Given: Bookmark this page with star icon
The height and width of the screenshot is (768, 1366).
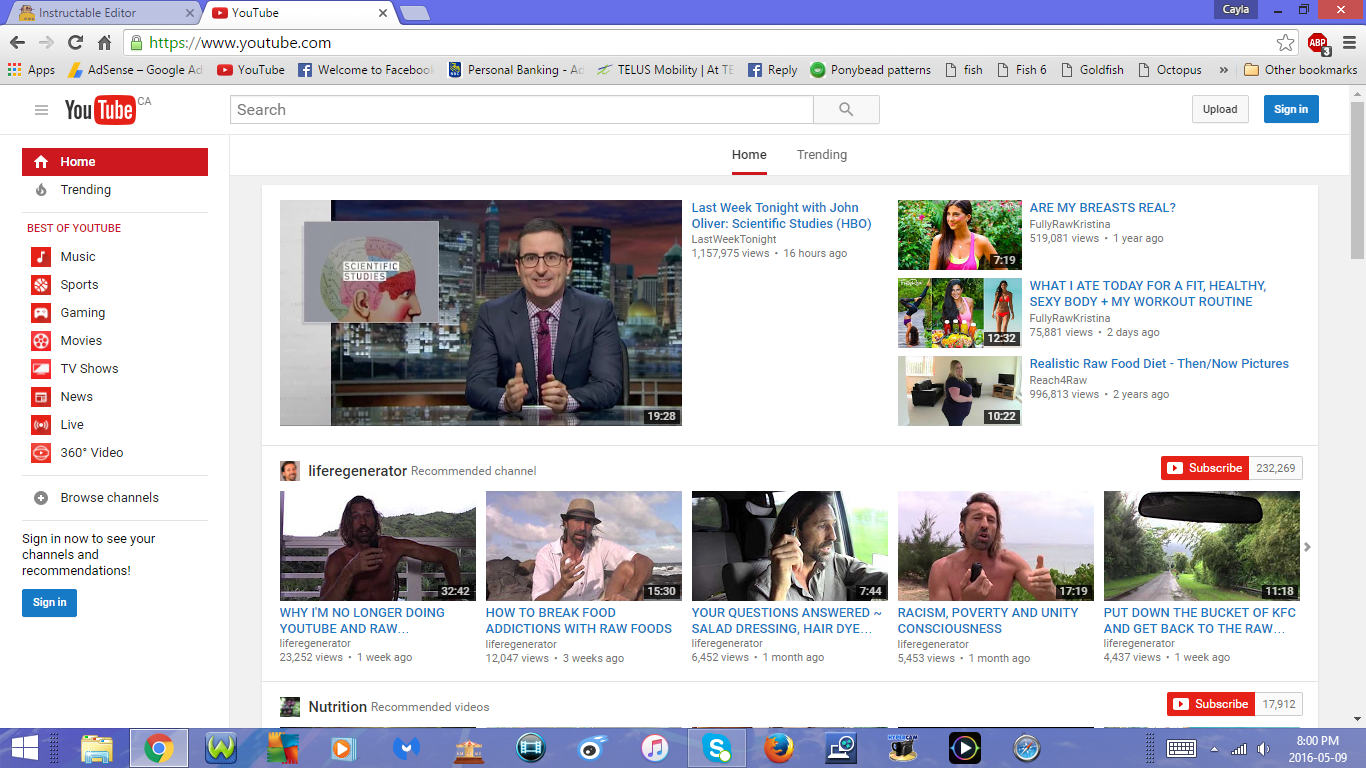Looking at the screenshot, I should click(x=1286, y=43).
